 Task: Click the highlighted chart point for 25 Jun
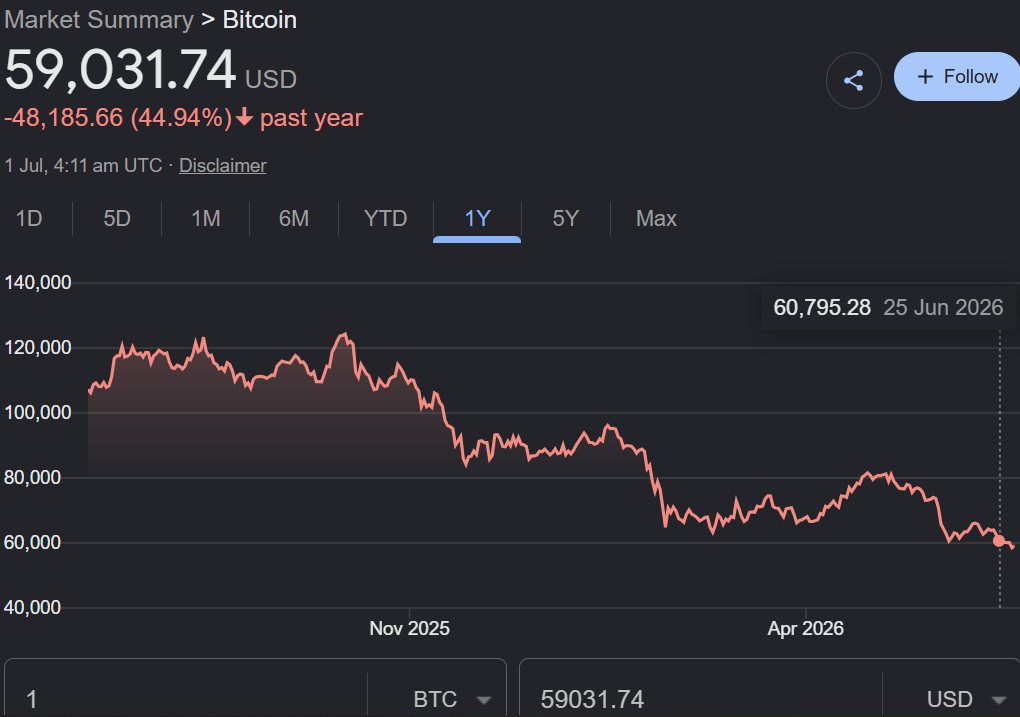(999, 540)
